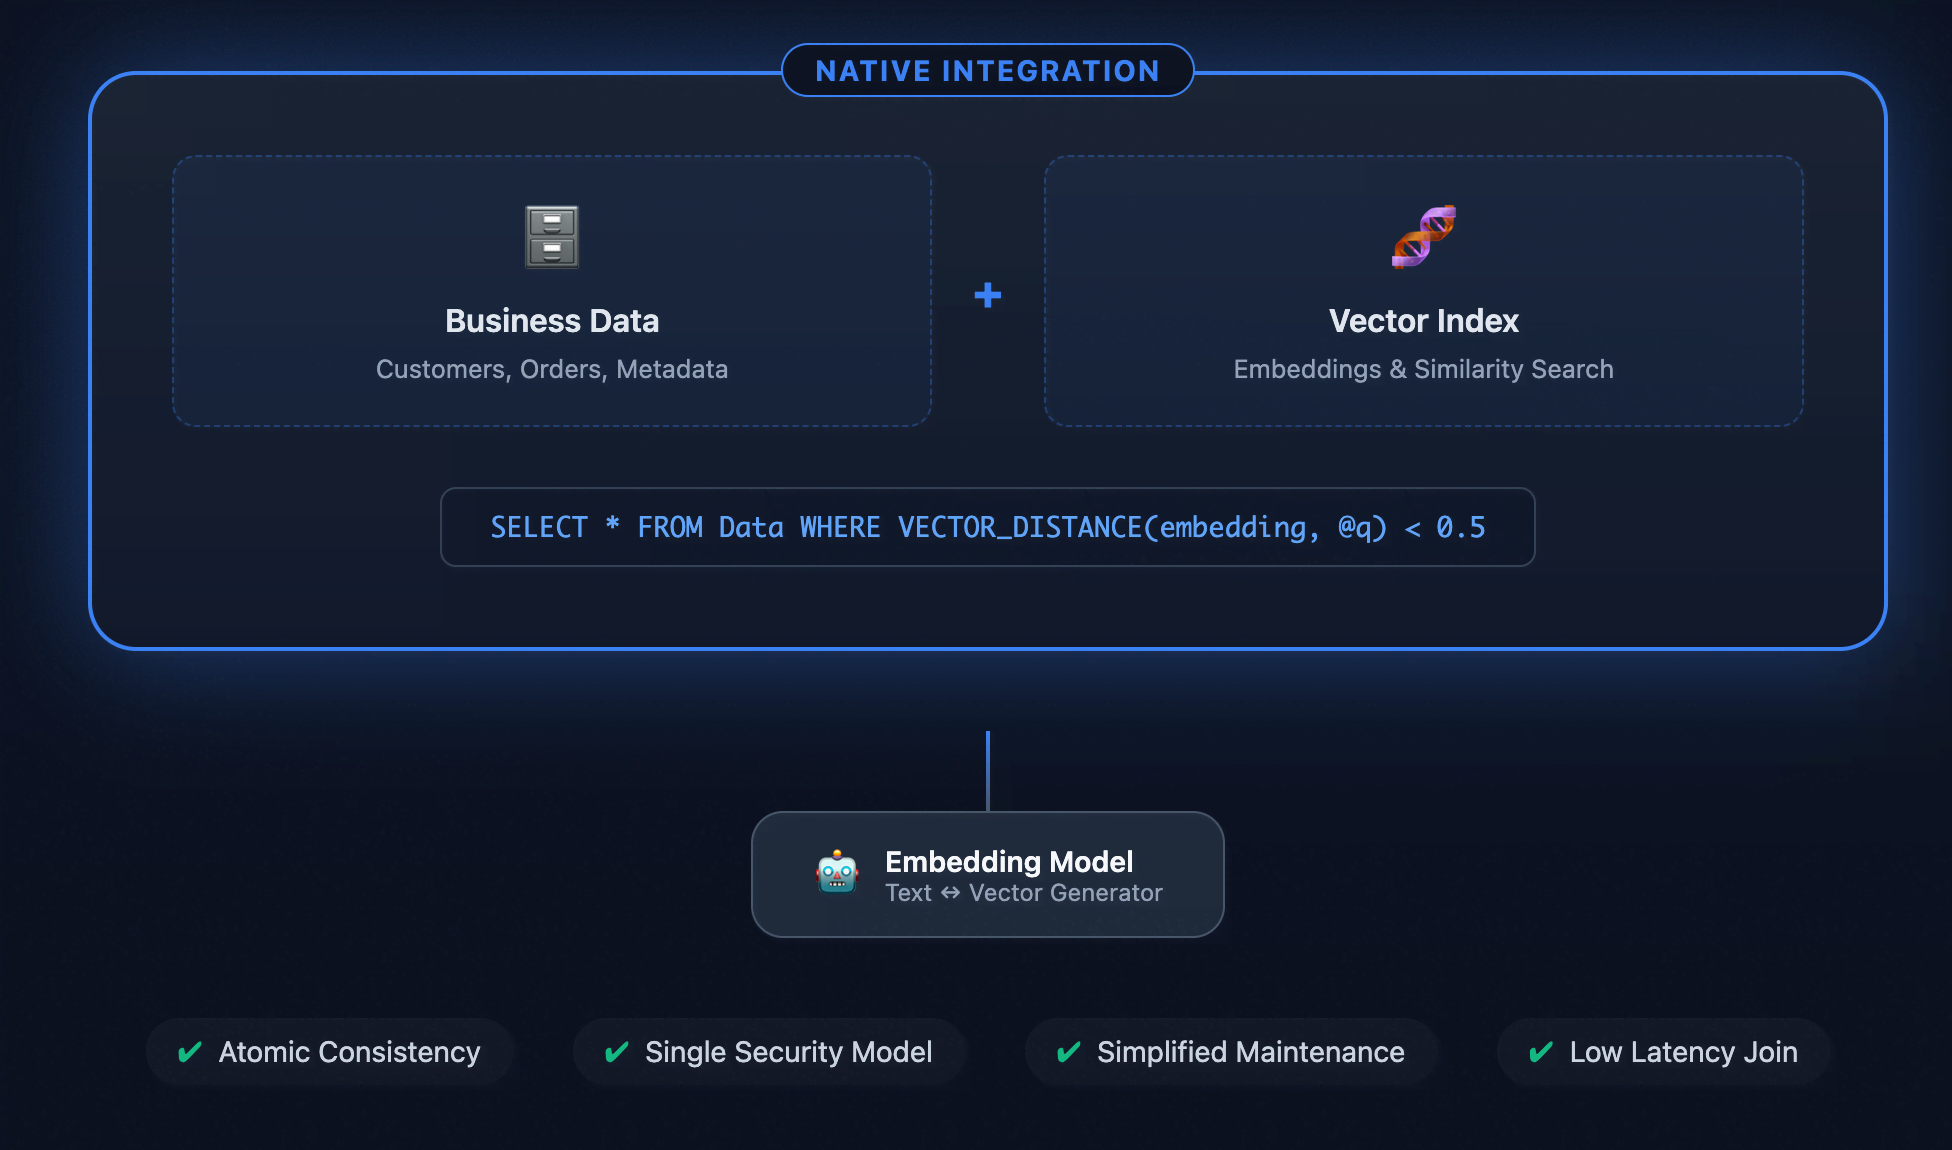Screen dimensions: 1952x1150
Task: Click the robot Embedding Model icon
Action: tap(837, 873)
